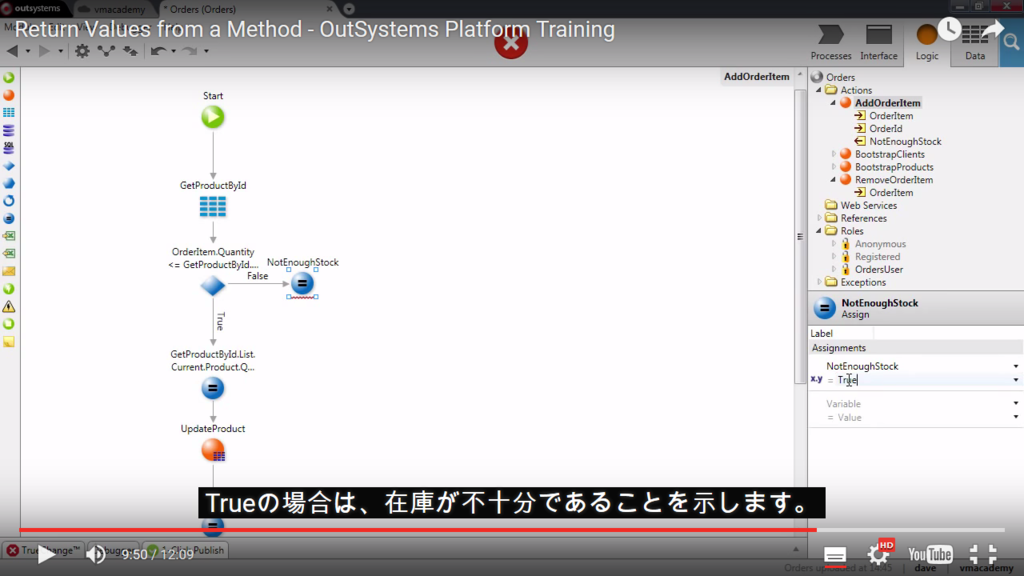Pick the Run Action tool from toolbox
1024x576 pixels.
[9, 95]
